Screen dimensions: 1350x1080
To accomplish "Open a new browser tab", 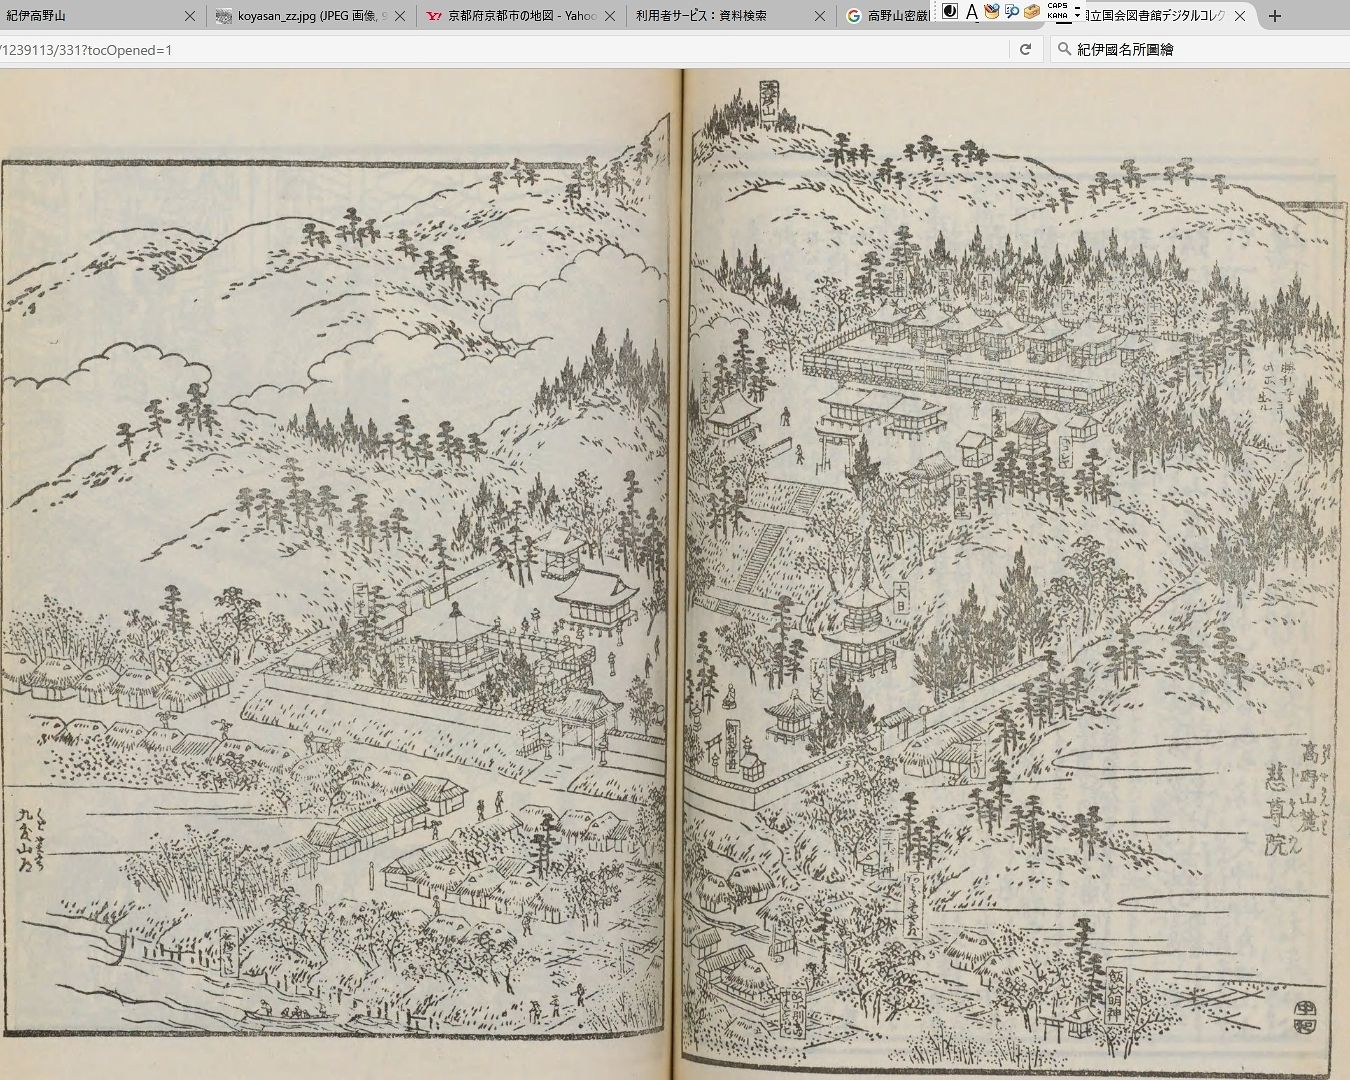I will click(1274, 16).
